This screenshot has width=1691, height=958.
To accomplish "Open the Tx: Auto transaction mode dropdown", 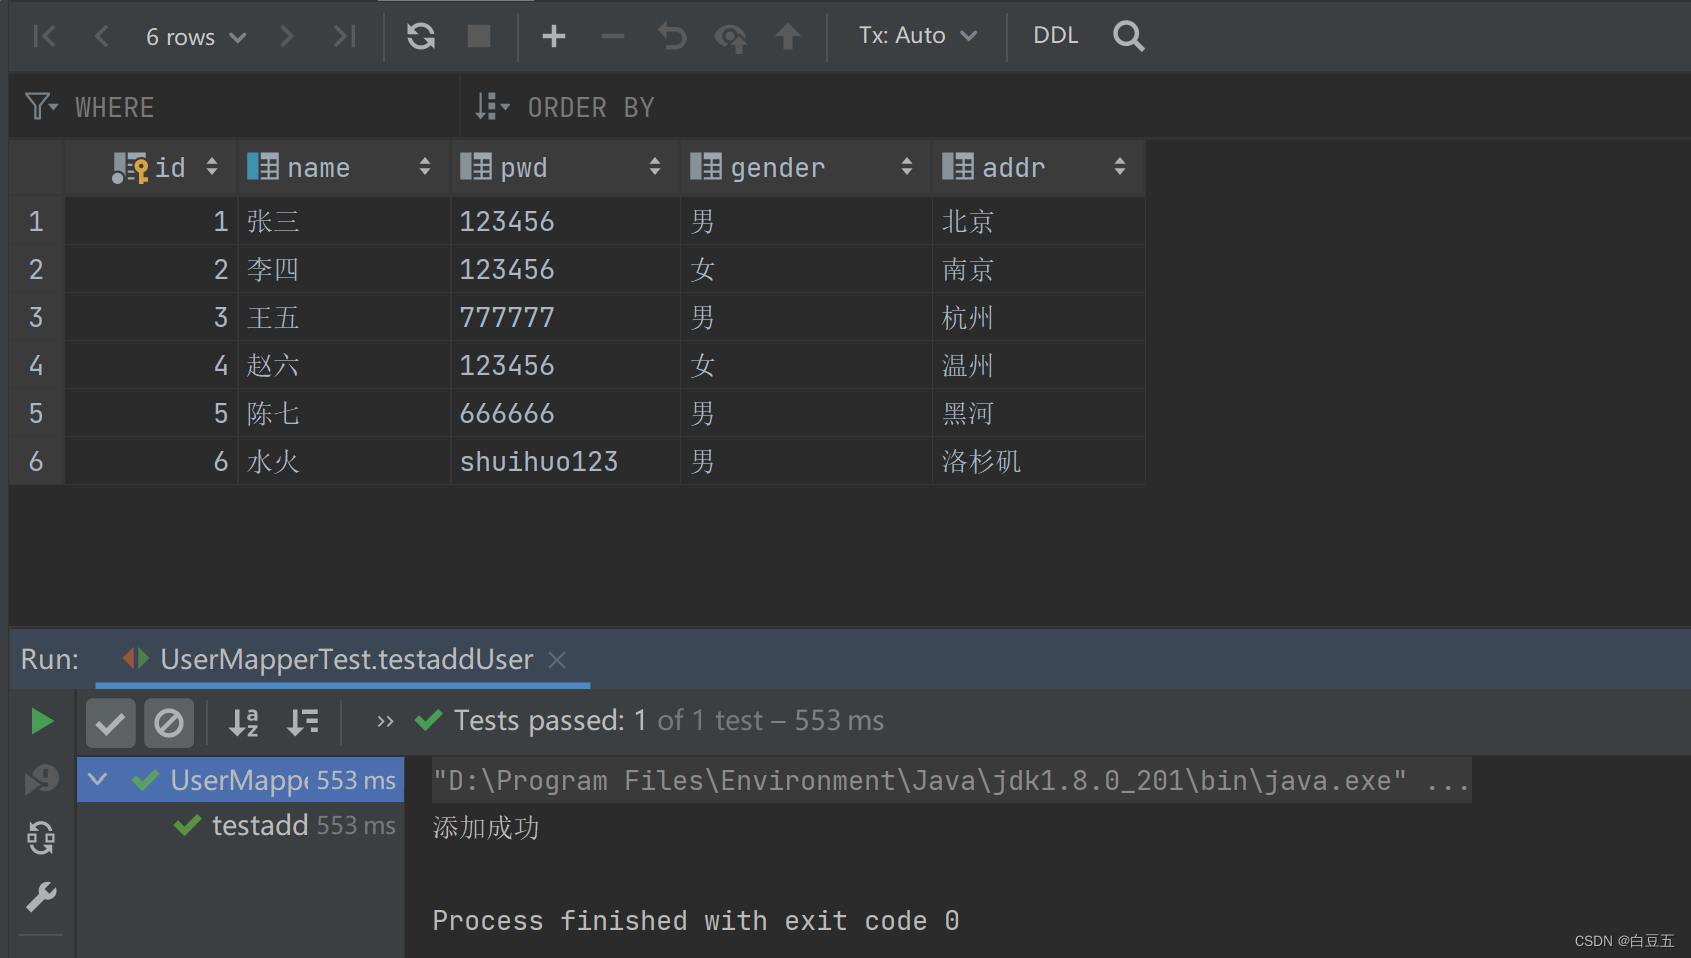I will coord(918,36).
